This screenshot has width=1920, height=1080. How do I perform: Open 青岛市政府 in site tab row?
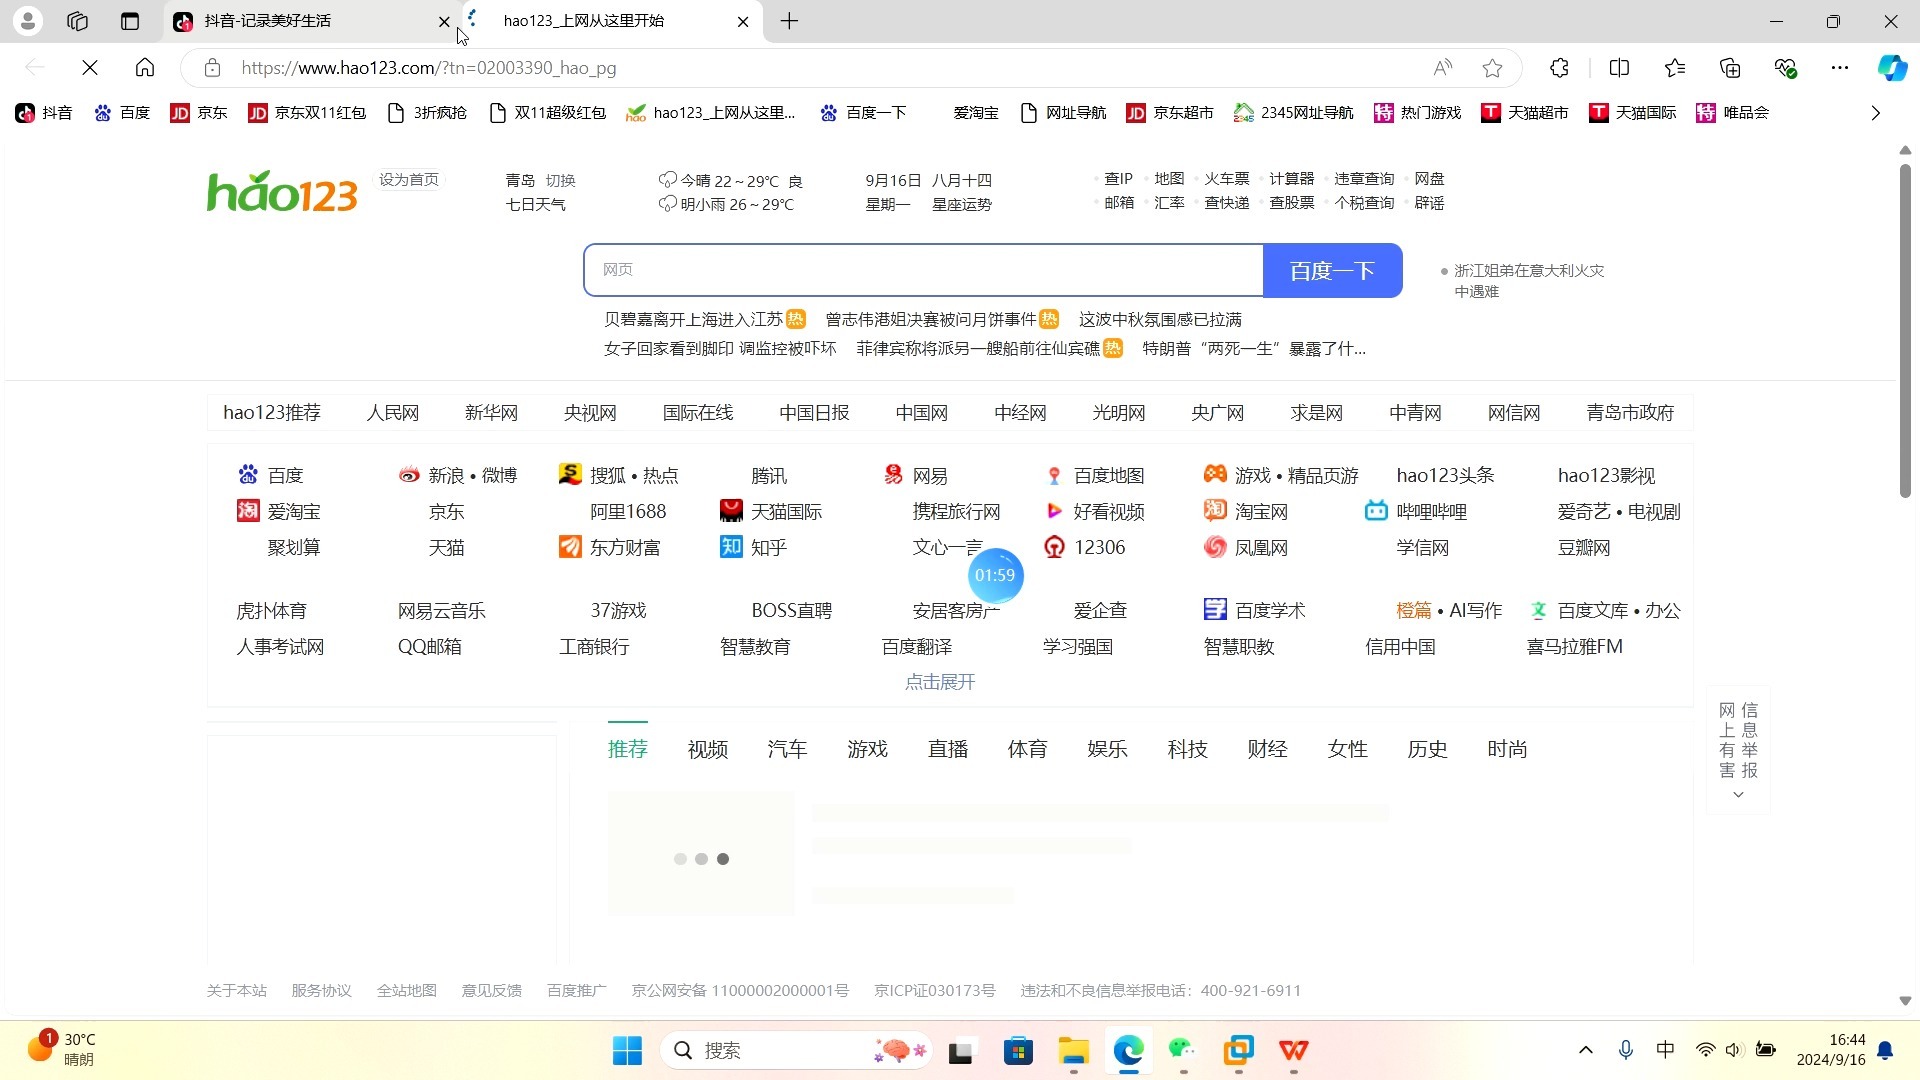coord(1630,413)
